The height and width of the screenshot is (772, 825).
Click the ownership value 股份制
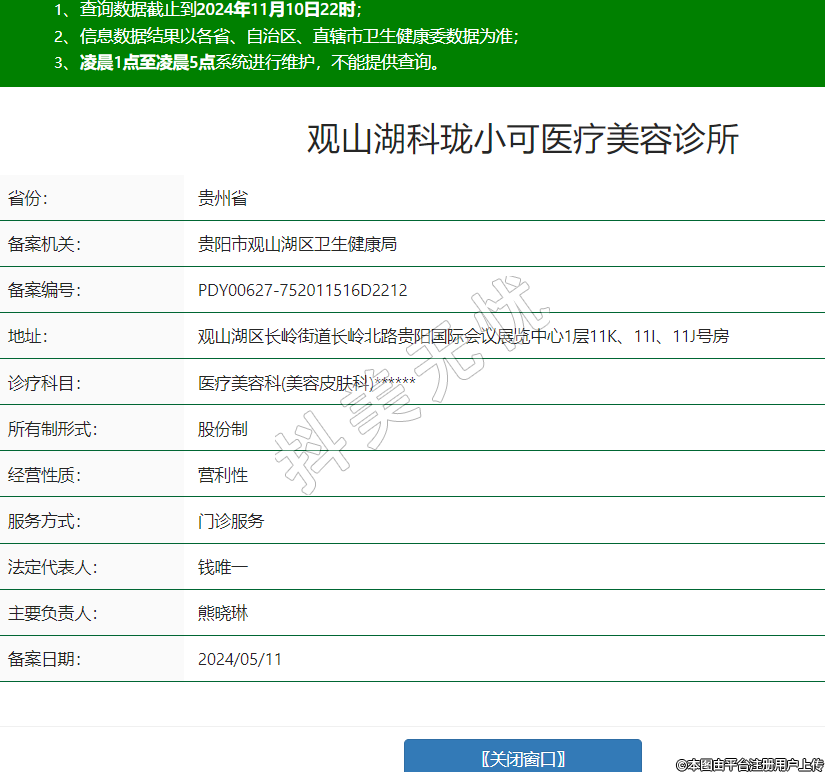(x=222, y=429)
